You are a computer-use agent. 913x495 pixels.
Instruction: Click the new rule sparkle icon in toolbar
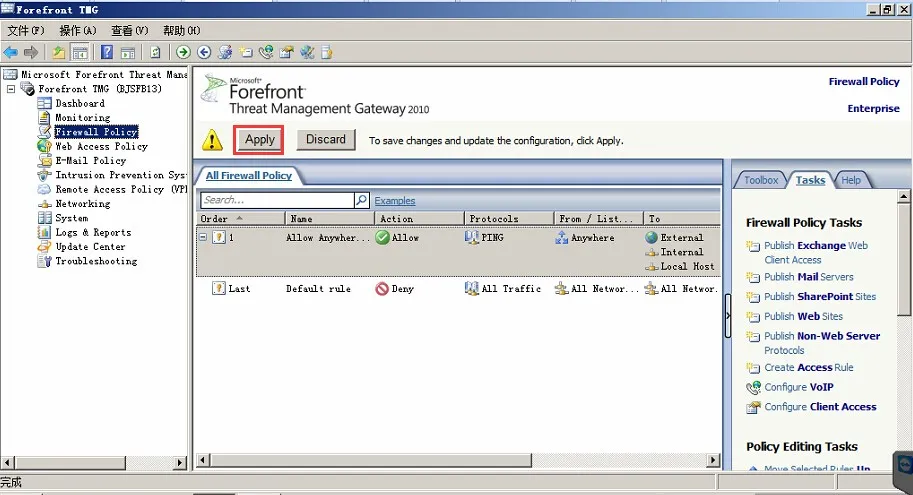pyautogui.click(x=246, y=52)
